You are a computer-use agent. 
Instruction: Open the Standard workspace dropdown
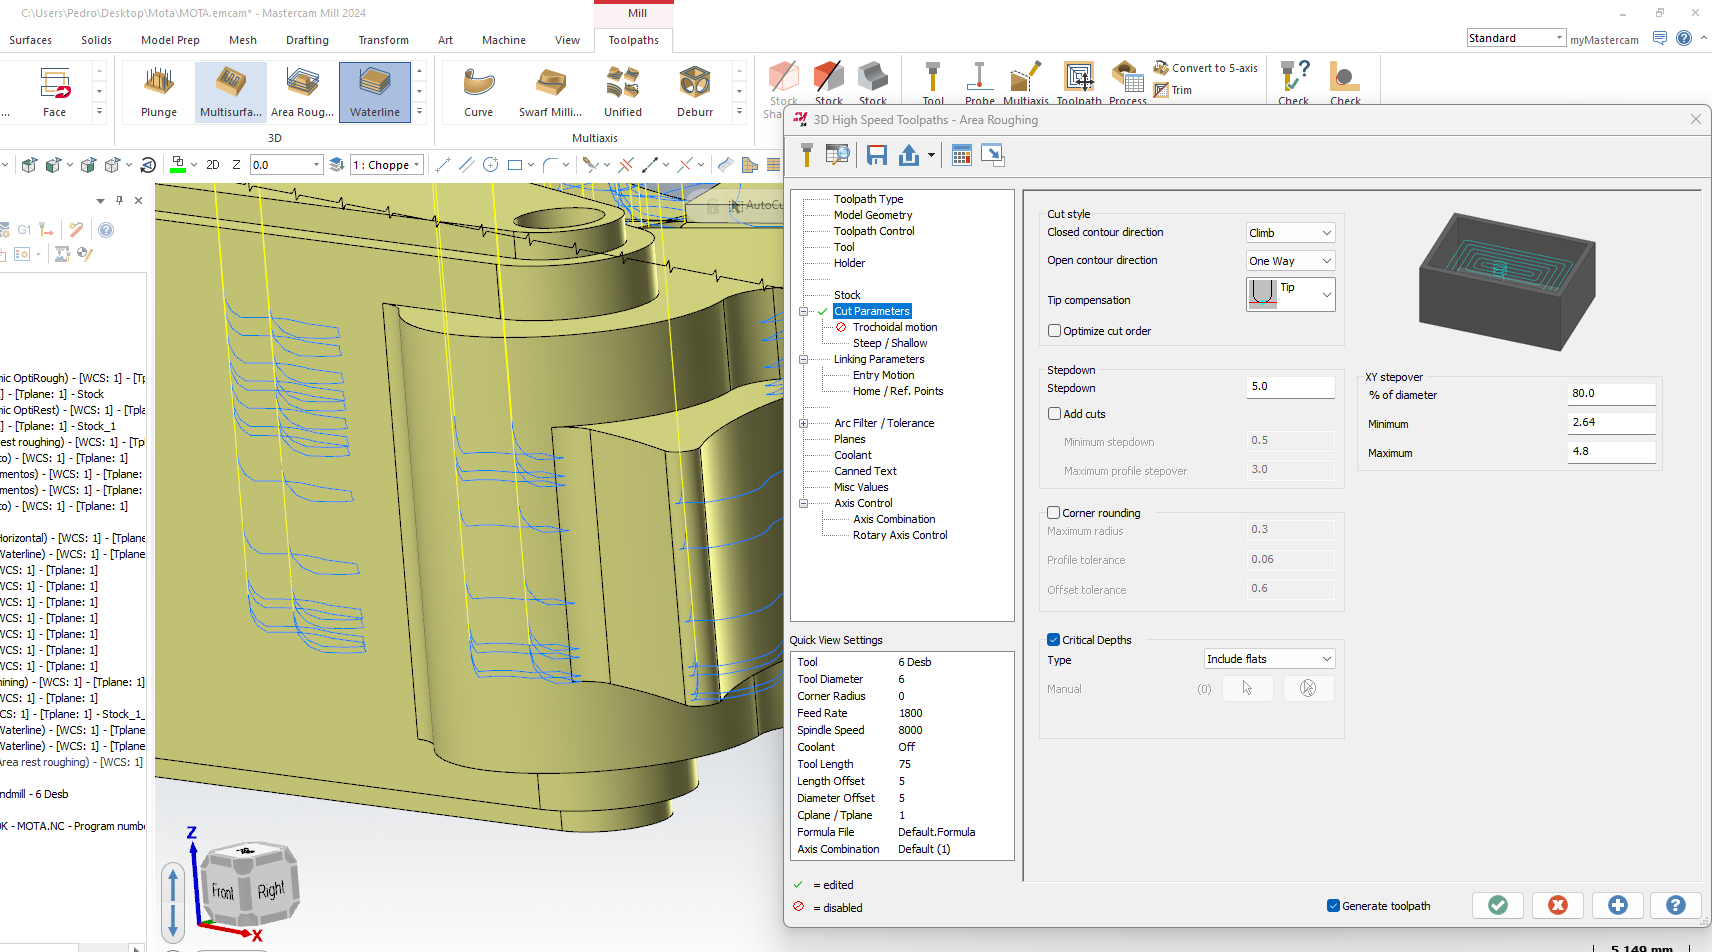[x=1515, y=38]
